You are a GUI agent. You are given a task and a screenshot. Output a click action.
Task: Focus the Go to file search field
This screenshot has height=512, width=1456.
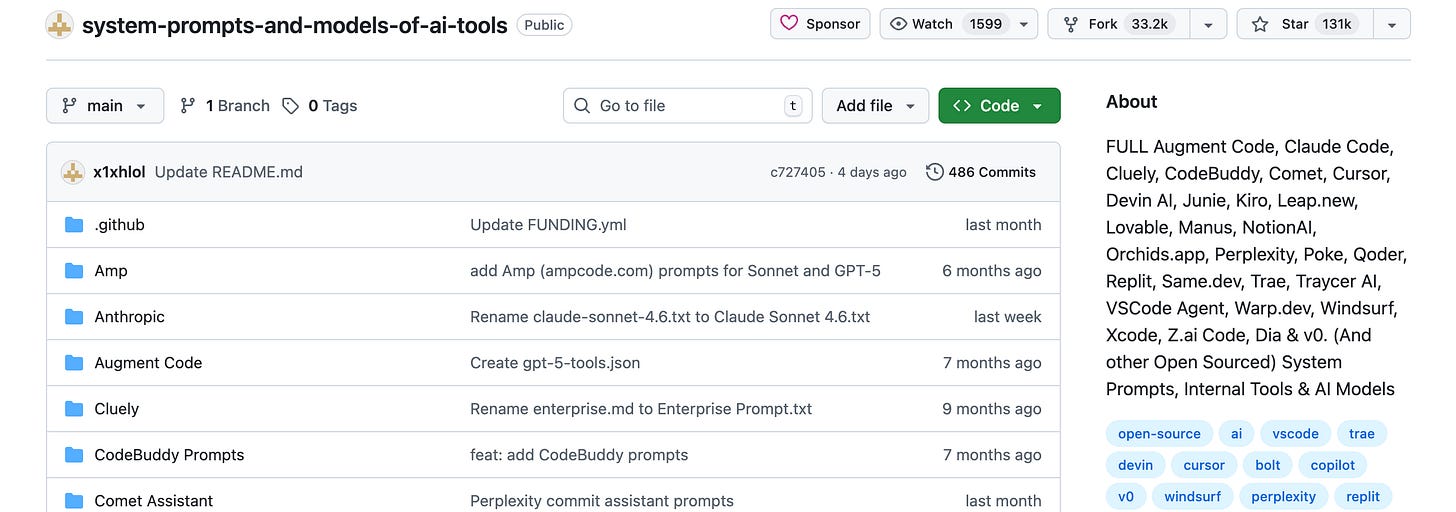[x=688, y=105]
